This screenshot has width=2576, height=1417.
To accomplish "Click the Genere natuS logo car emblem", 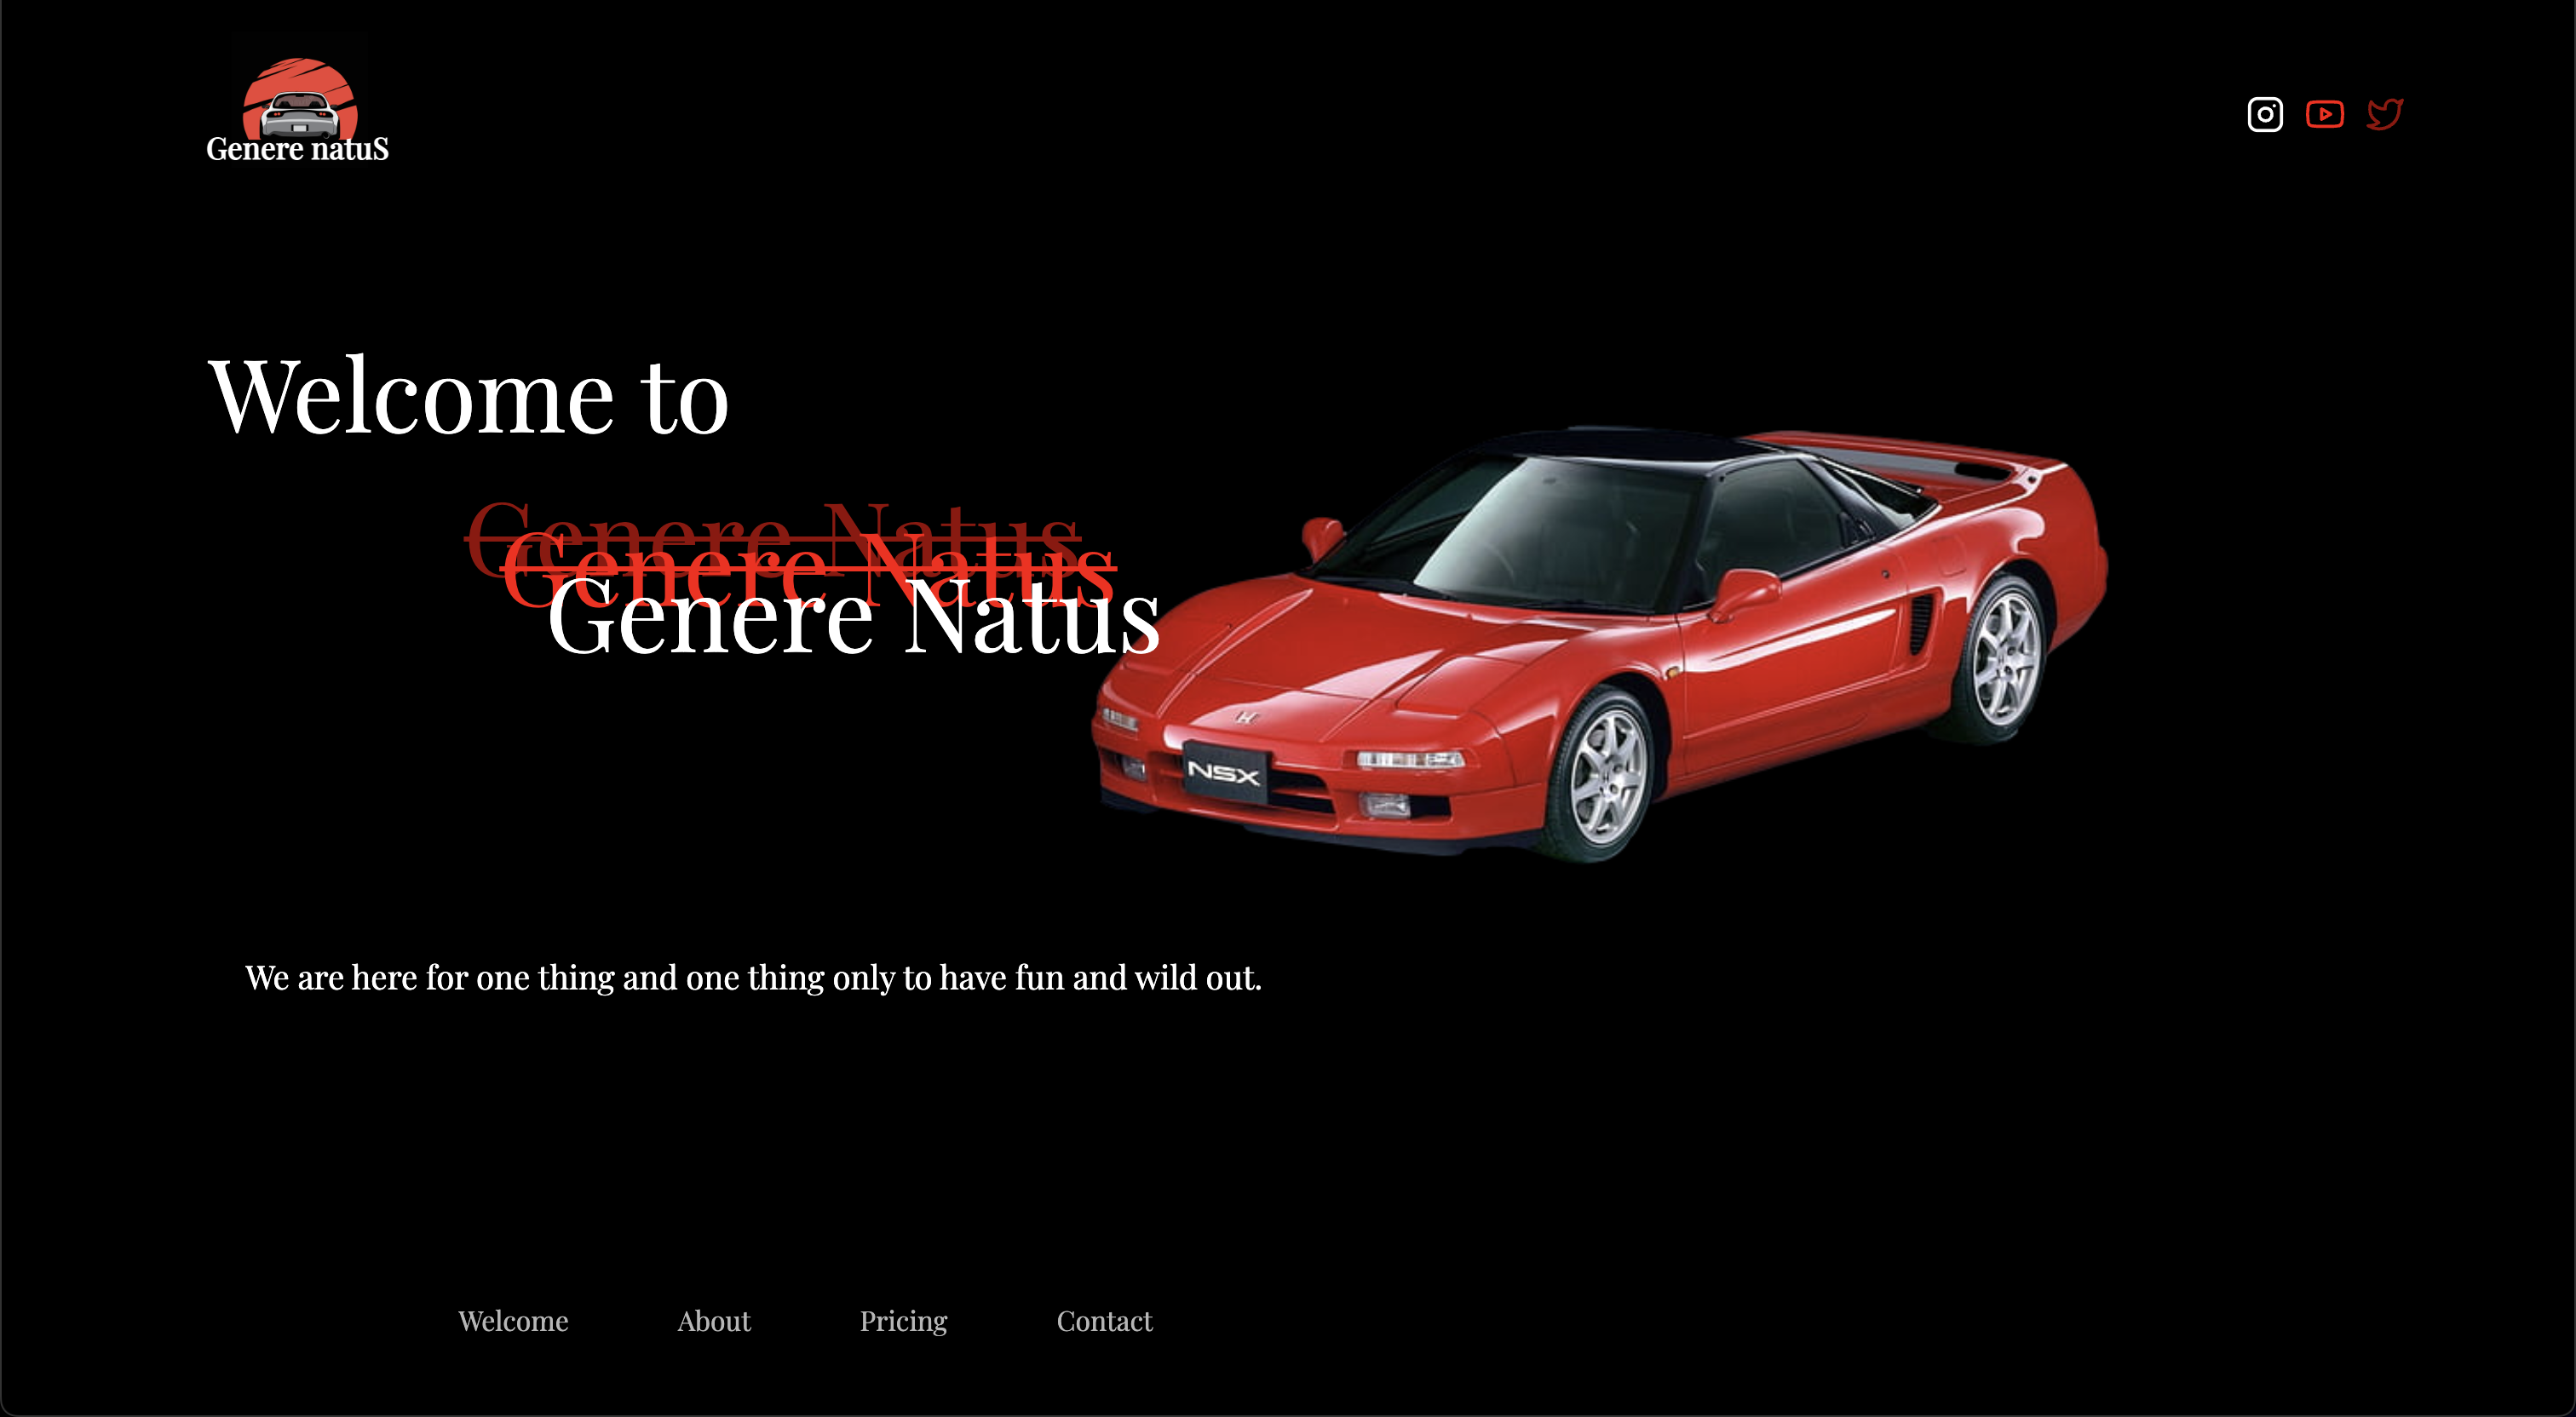I will [300, 98].
